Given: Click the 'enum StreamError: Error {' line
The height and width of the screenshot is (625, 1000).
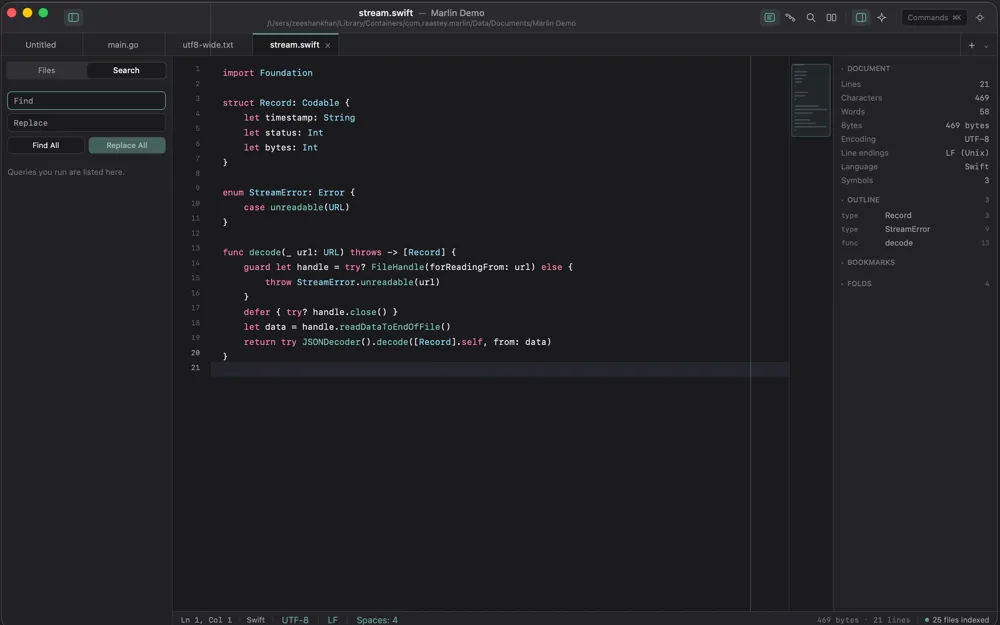Looking at the screenshot, I should click(x=288, y=192).
